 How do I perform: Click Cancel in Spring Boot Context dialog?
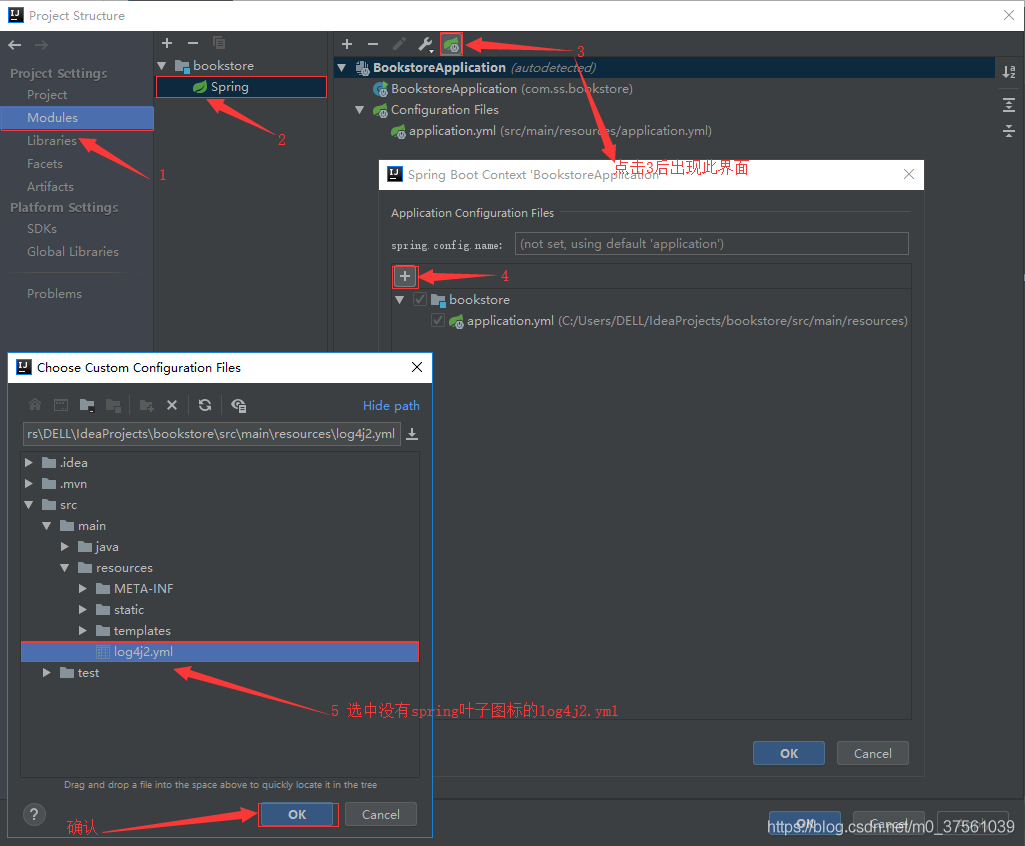point(872,753)
